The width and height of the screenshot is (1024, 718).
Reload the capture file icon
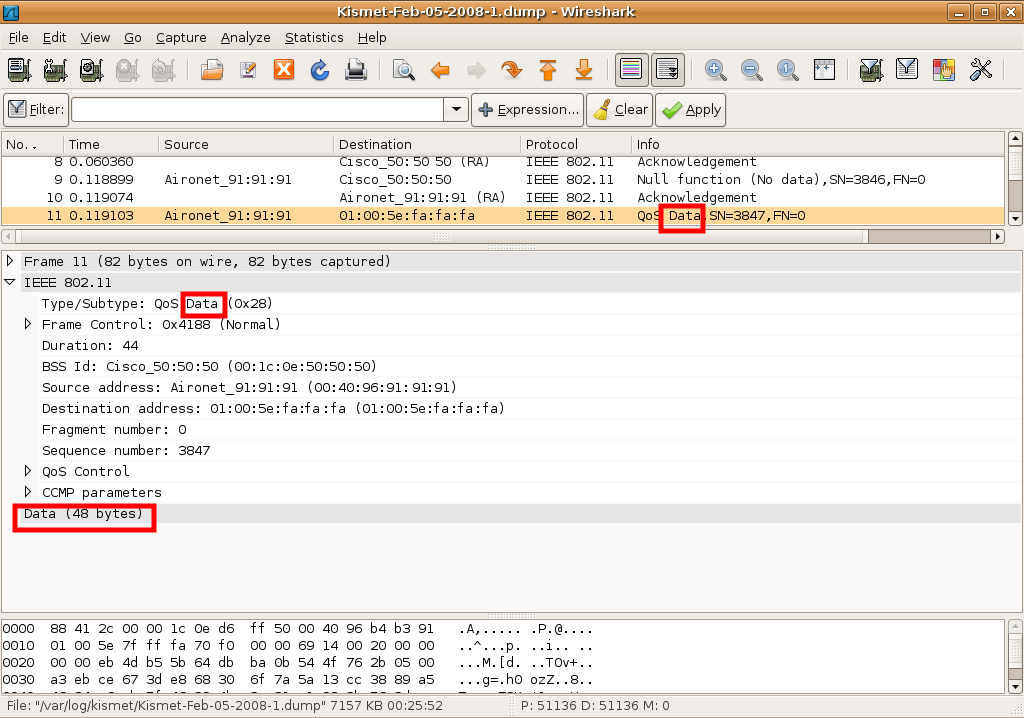tap(319, 69)
